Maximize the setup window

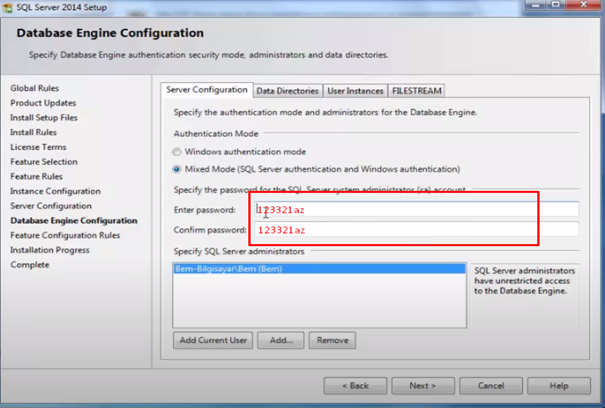(556, 5)
